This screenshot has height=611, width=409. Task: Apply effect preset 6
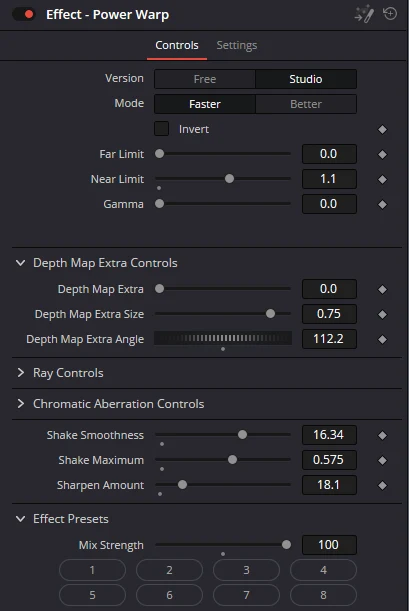[169, 595]
